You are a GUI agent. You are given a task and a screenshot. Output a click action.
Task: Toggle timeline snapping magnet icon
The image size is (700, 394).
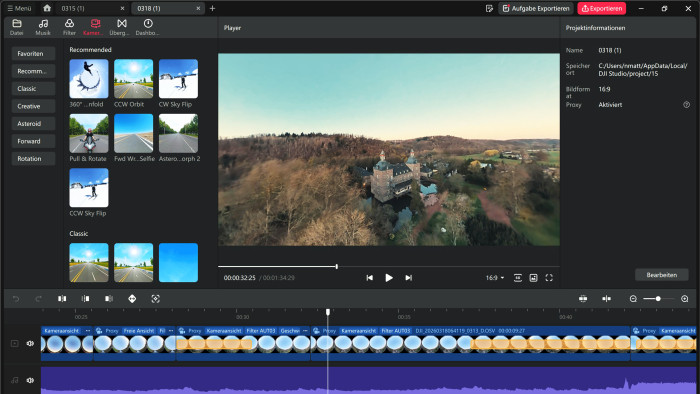click(583, 299)
